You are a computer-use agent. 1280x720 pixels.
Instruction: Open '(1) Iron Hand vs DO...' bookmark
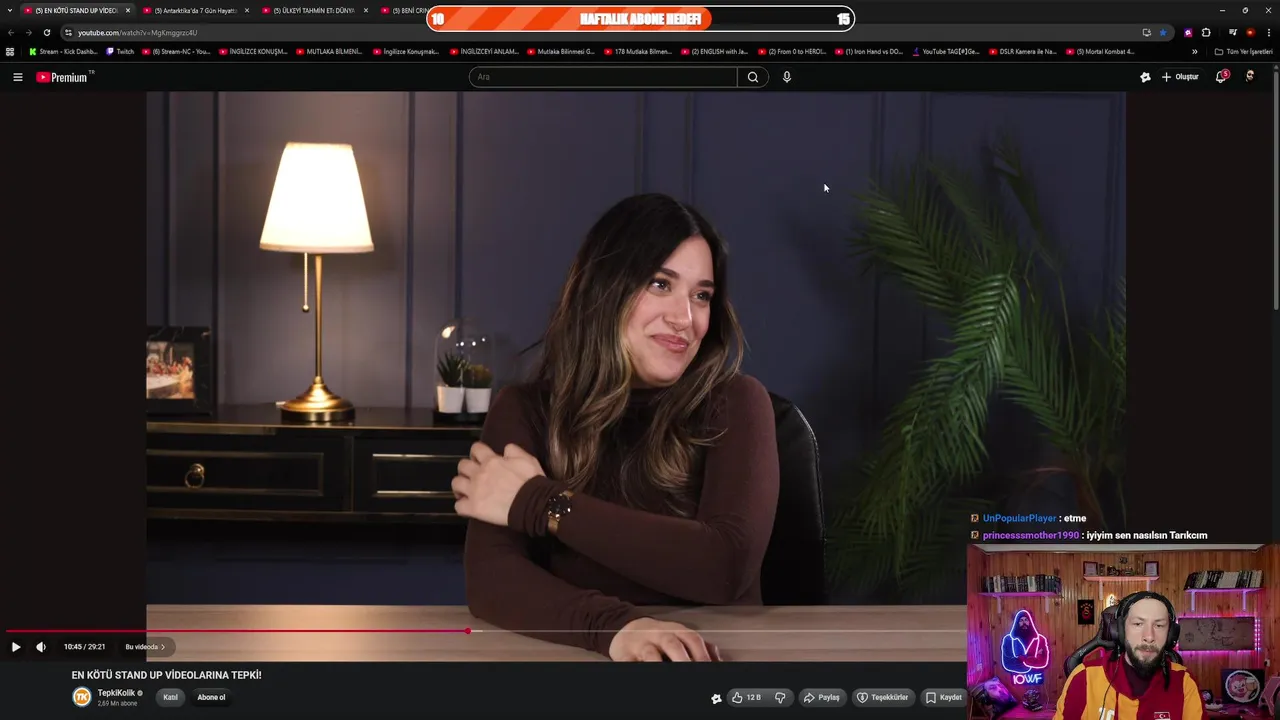pyautogui.click(x=869, y=51)
